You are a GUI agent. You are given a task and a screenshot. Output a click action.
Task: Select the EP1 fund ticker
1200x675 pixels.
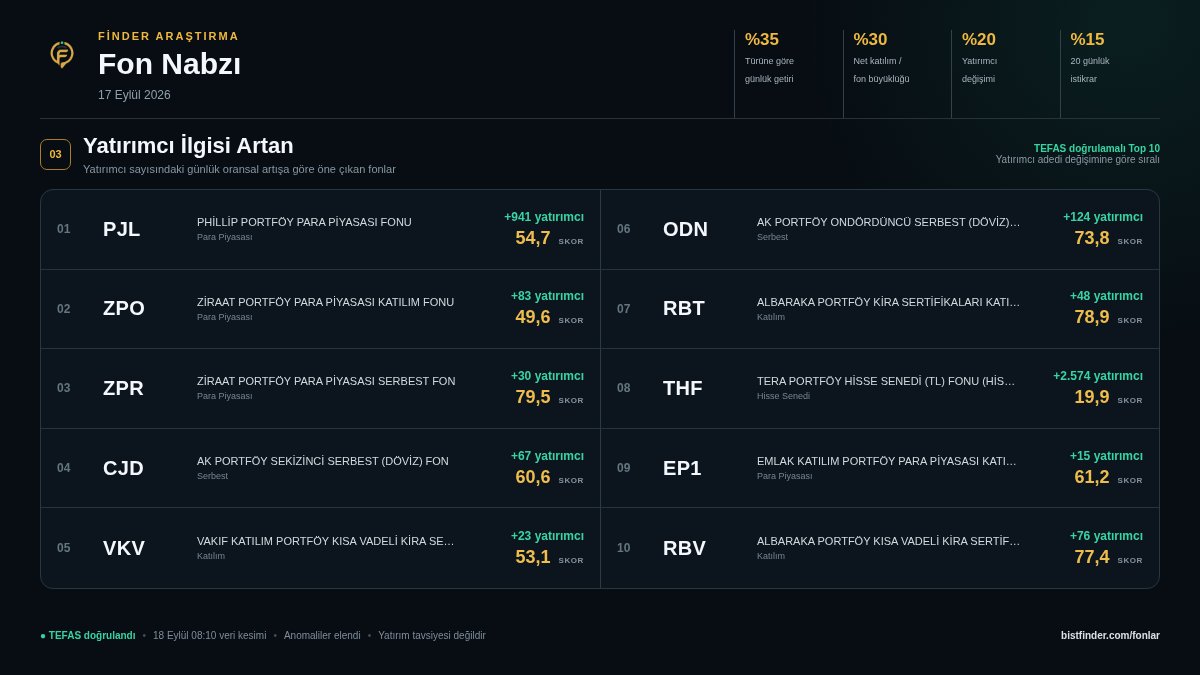(x=682, y=468)
